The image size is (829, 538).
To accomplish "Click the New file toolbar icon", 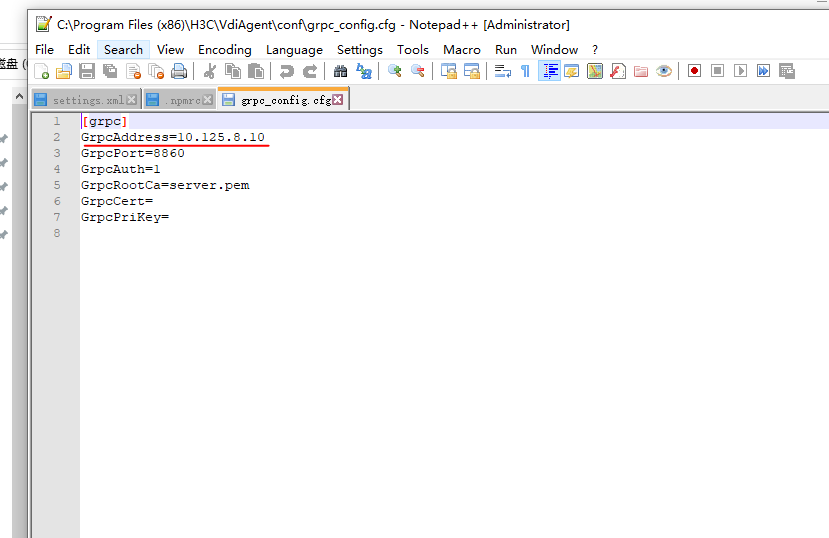I will tap(41, 71).
